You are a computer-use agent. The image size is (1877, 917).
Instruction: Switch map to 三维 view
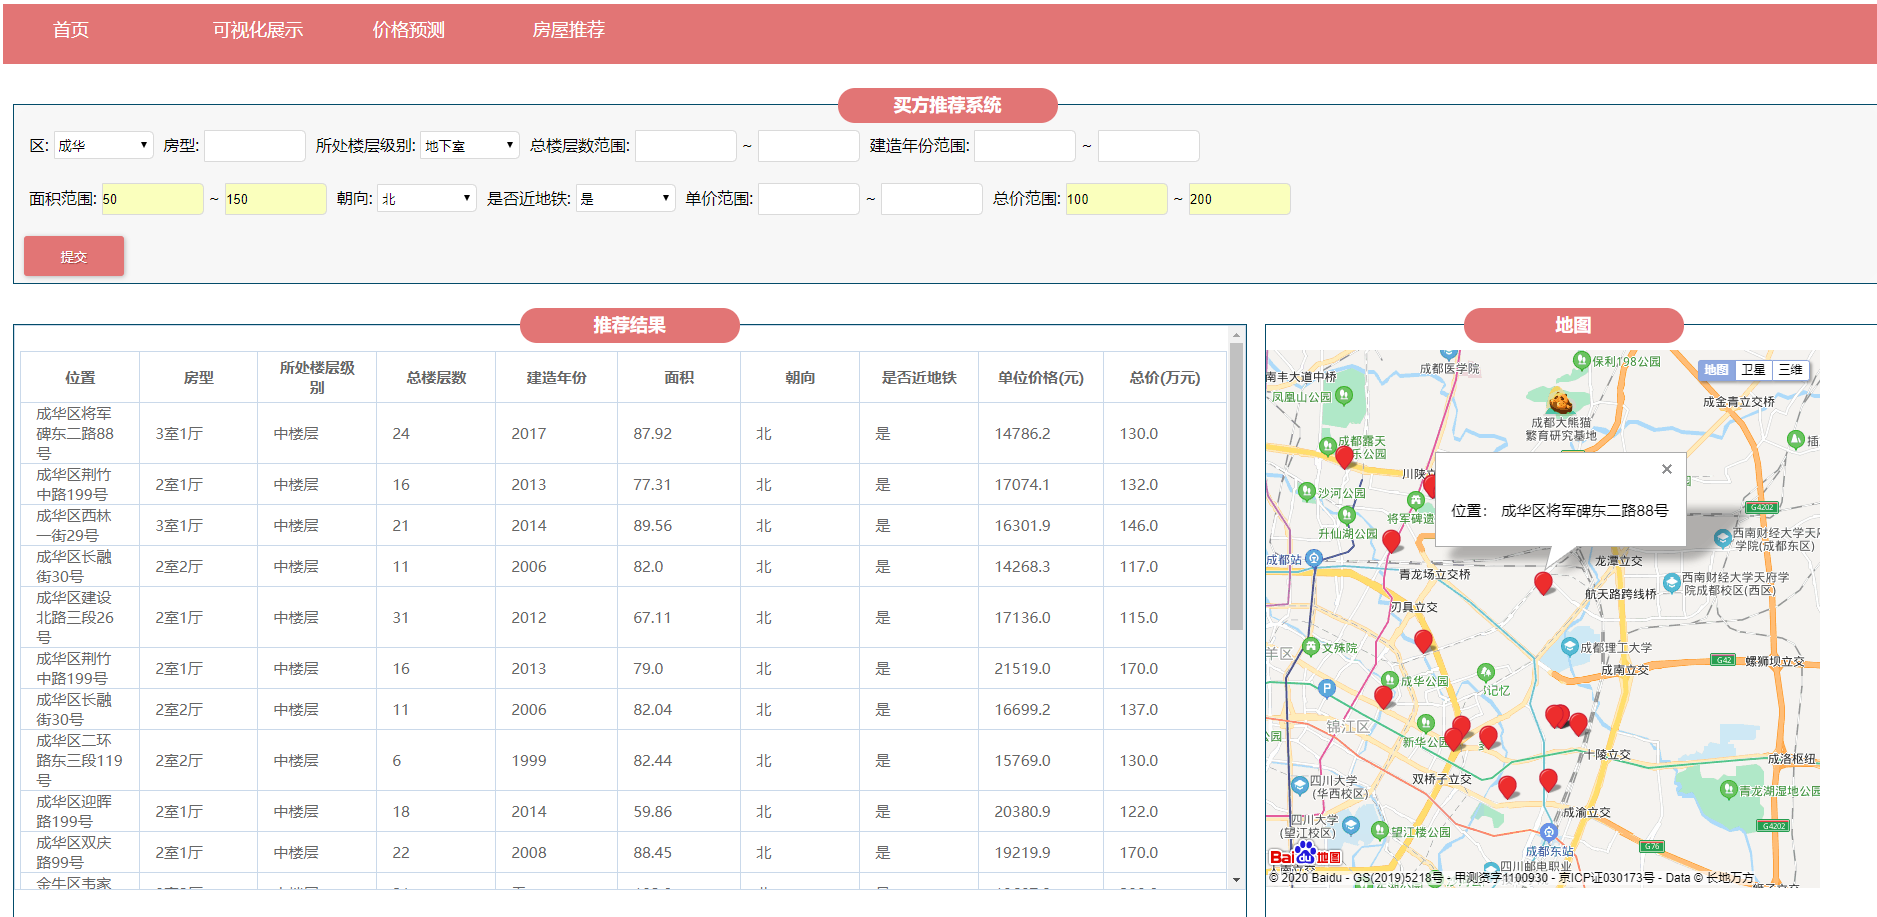[1791, 369]
